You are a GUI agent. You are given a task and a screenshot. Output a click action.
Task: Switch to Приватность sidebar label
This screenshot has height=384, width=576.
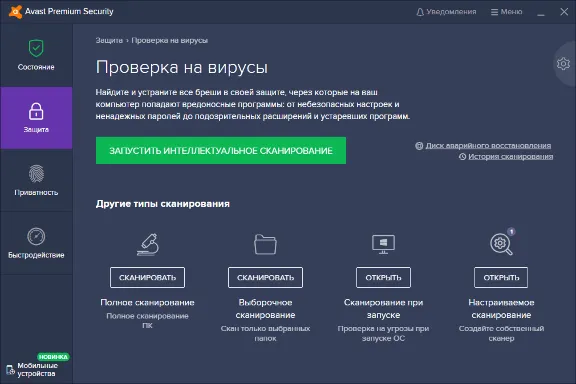coord(36,193)
